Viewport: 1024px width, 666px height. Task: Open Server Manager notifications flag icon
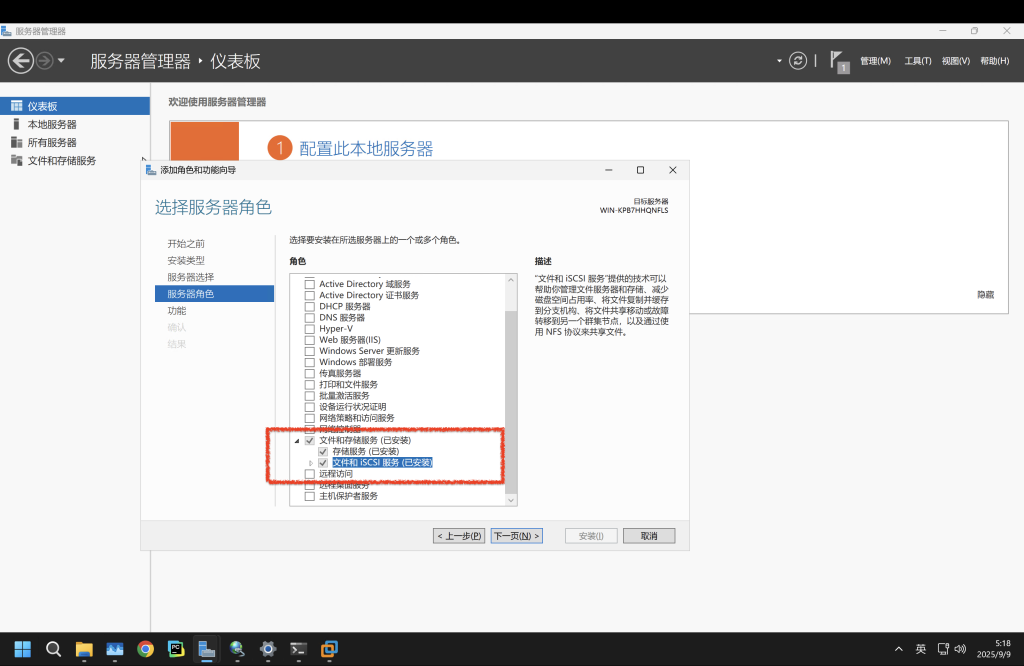pos(838,60)
